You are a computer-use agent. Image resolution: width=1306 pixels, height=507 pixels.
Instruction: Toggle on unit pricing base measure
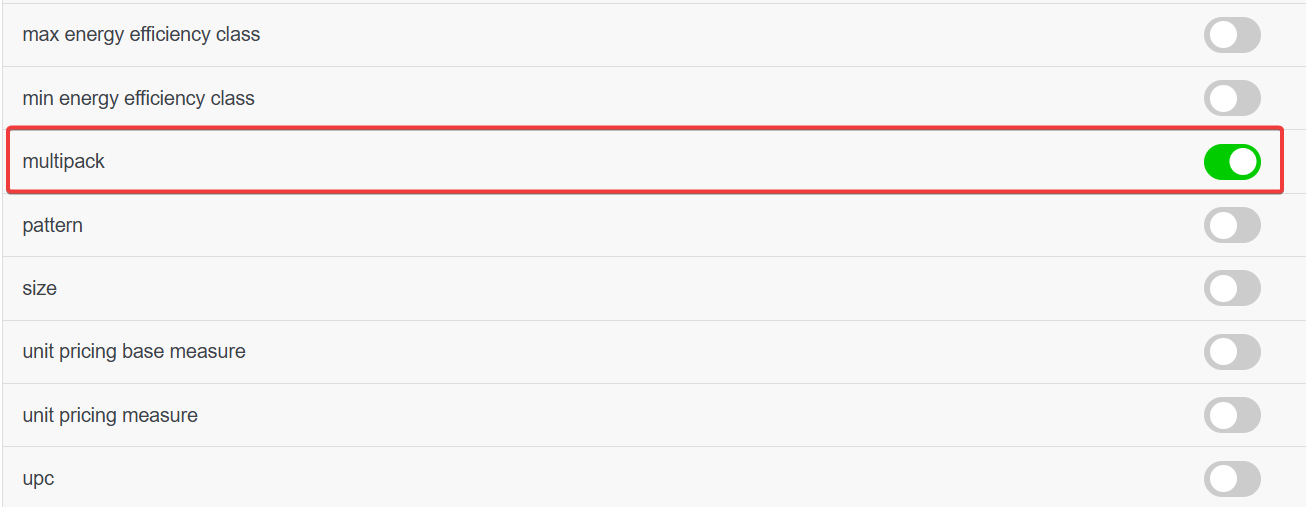point(1232,352)
